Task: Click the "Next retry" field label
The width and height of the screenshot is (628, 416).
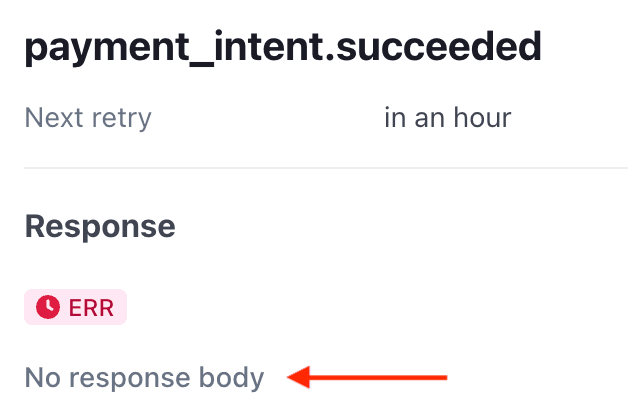Action: pyautogui.click(x=88, y=119)
